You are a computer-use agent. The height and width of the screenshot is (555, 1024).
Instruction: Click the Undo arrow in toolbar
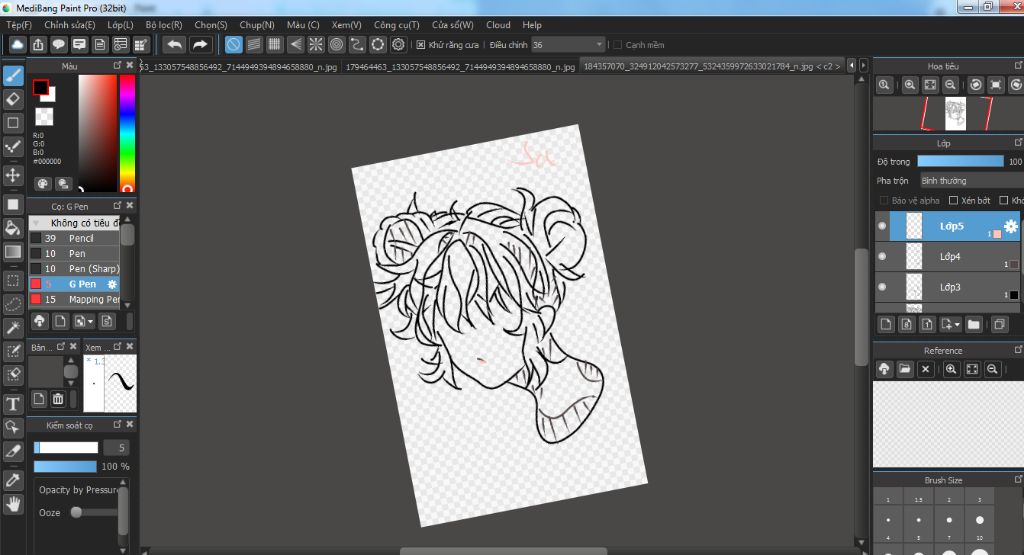174,44
